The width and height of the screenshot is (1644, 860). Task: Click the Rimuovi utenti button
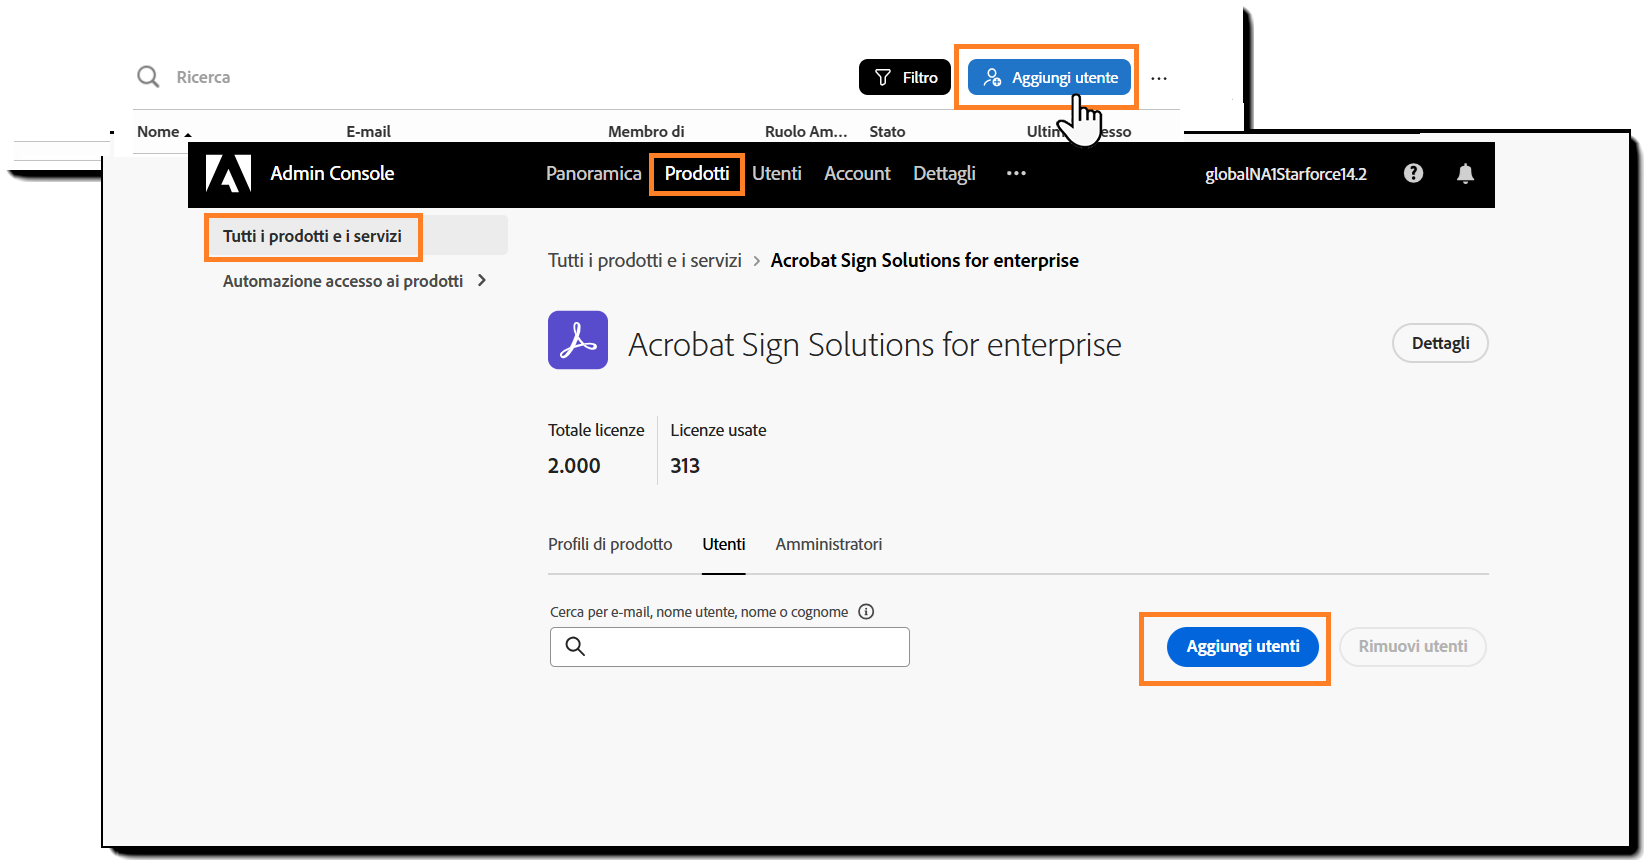(x=1413, y=647)
